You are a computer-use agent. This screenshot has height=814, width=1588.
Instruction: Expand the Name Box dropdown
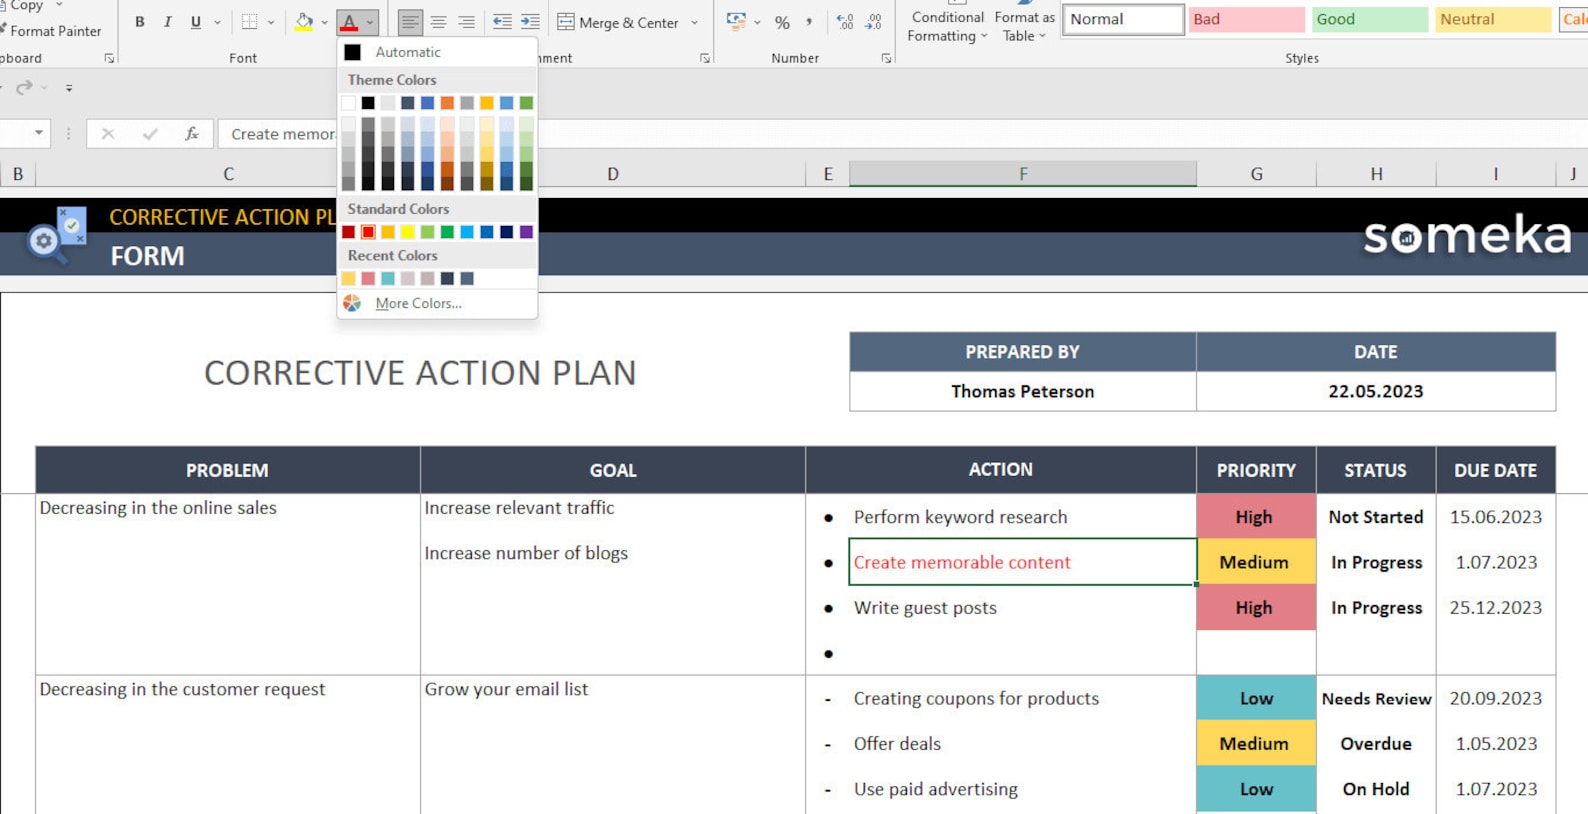(39, 133)
